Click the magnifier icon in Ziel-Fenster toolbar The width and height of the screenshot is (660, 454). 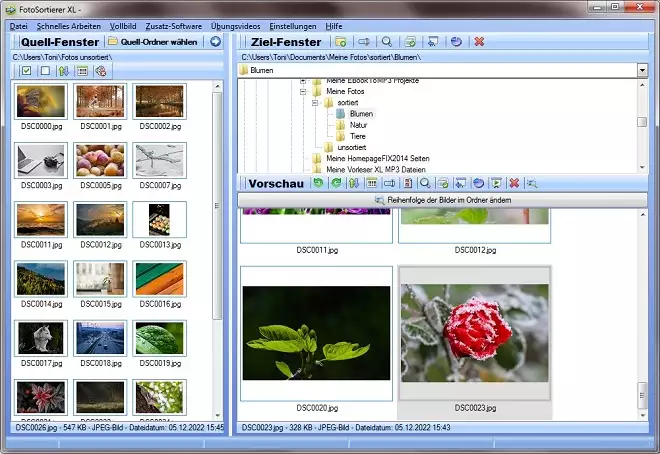coord(386,42)
